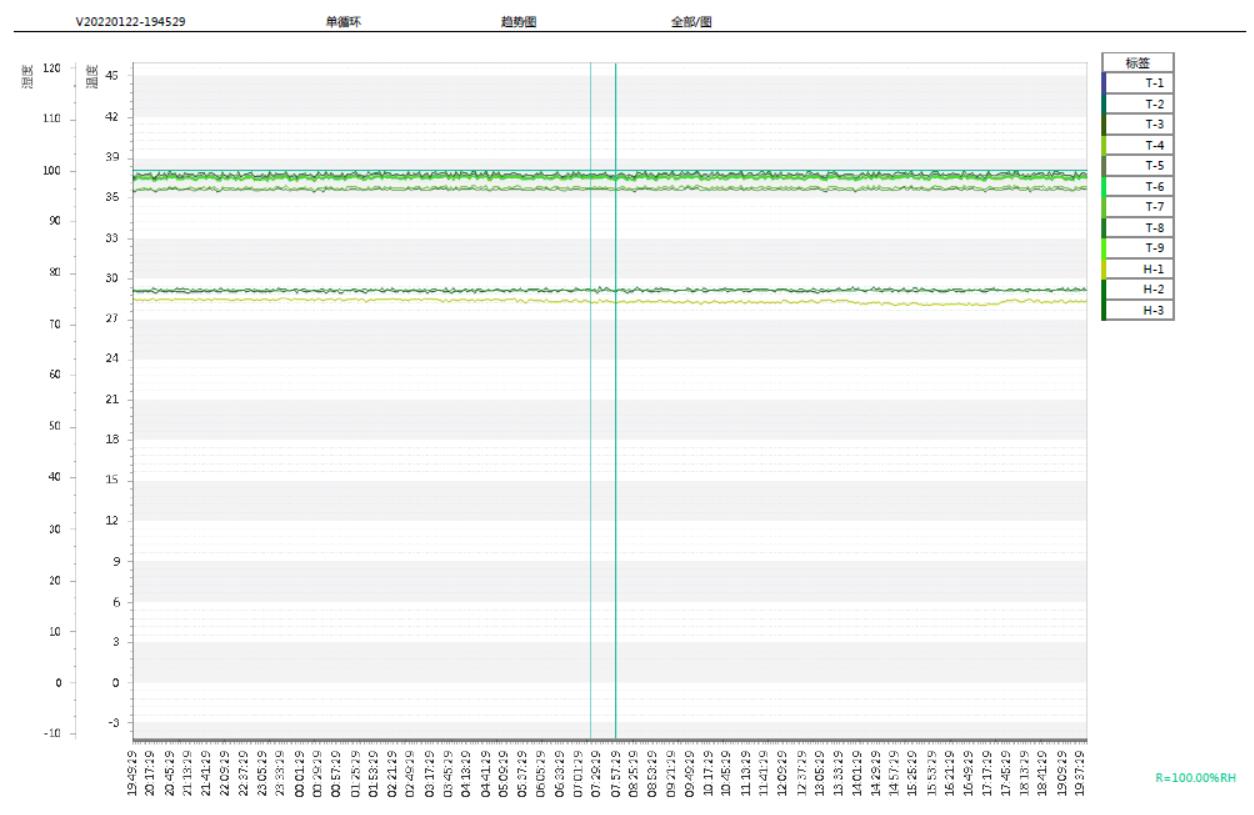The height and width of the screenshot is (815, 1254).
Task: Click the T-3 dark olive color swatch
Action: pyautogui.click(x=1105, y=124)
